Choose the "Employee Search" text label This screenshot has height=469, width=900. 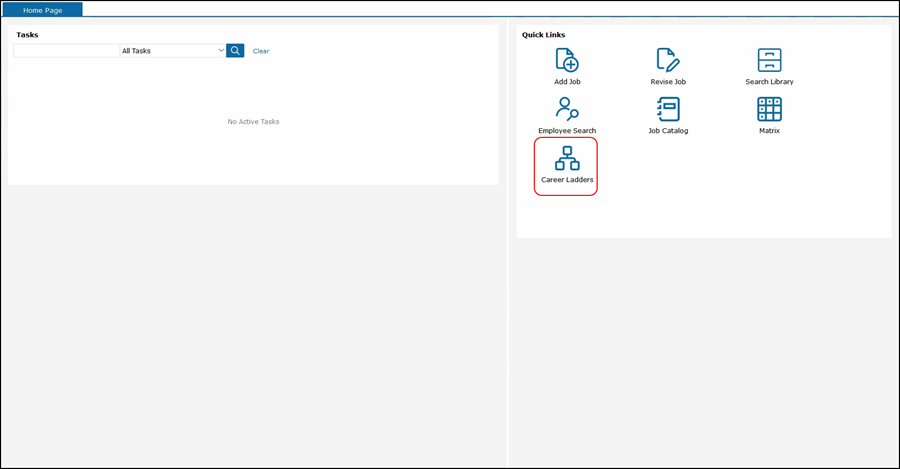567,131
